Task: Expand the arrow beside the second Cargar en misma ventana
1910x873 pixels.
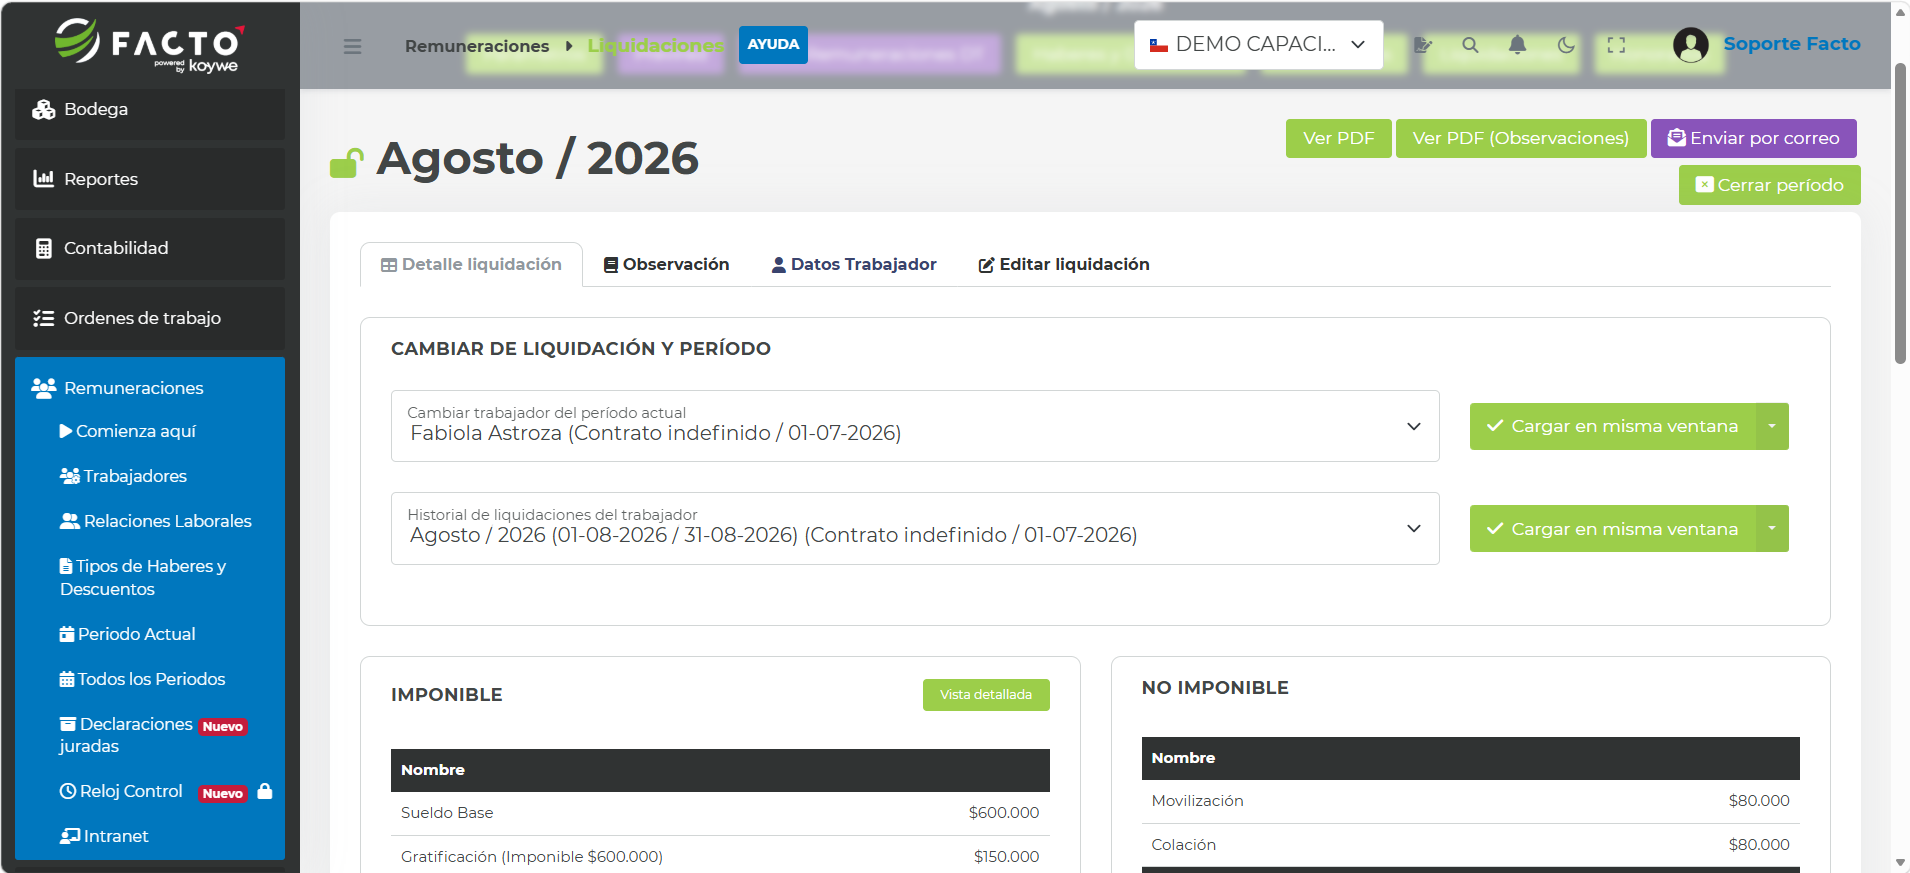Action: pyautogui.click(x=1772, y=528)
